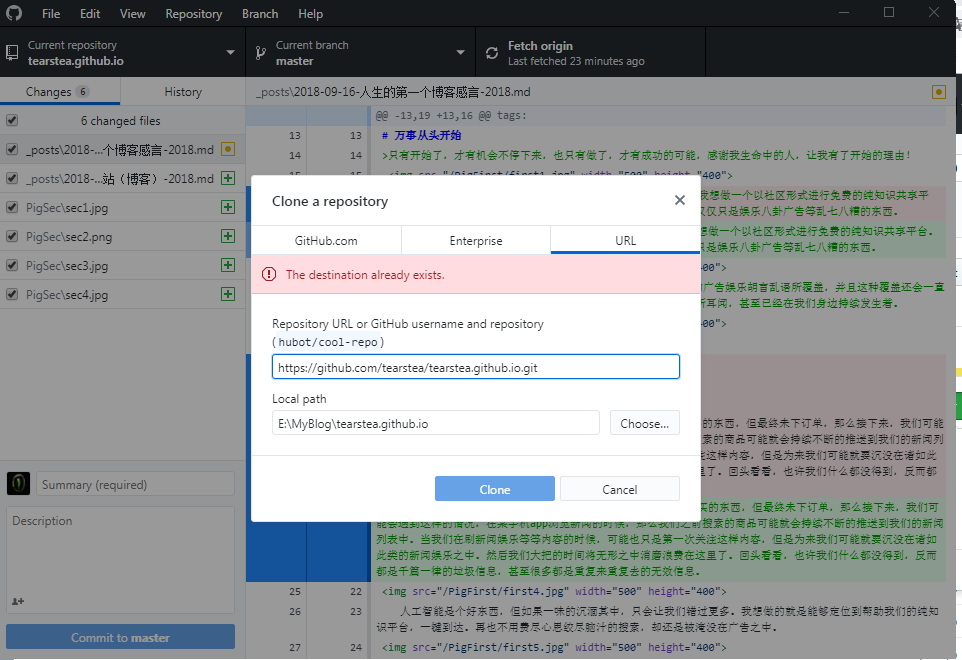Uncheck the PigSec\sec2.png checkbox
The width and height of the screenshot is (962, 660).
point(12,236)
